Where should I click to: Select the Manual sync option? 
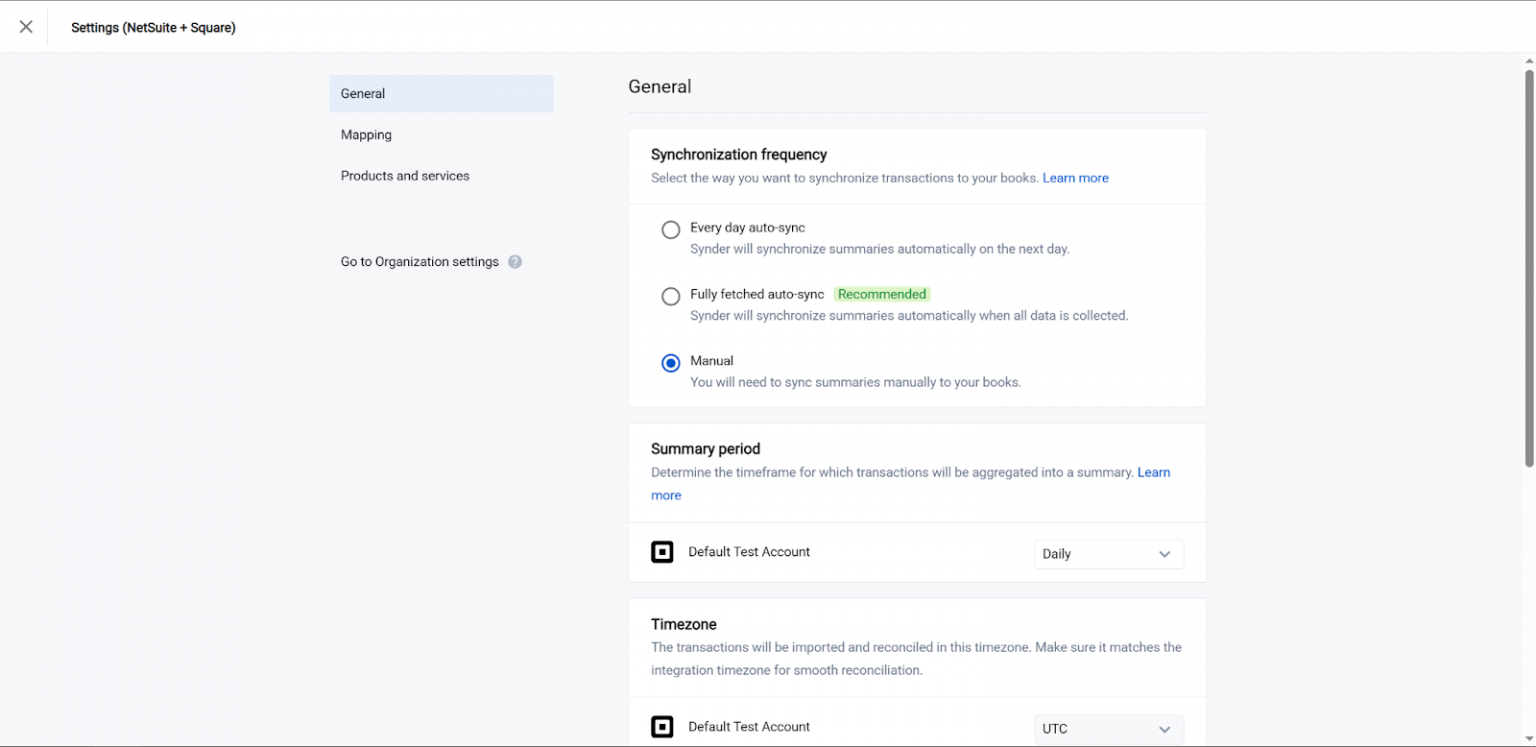[670, 363]
